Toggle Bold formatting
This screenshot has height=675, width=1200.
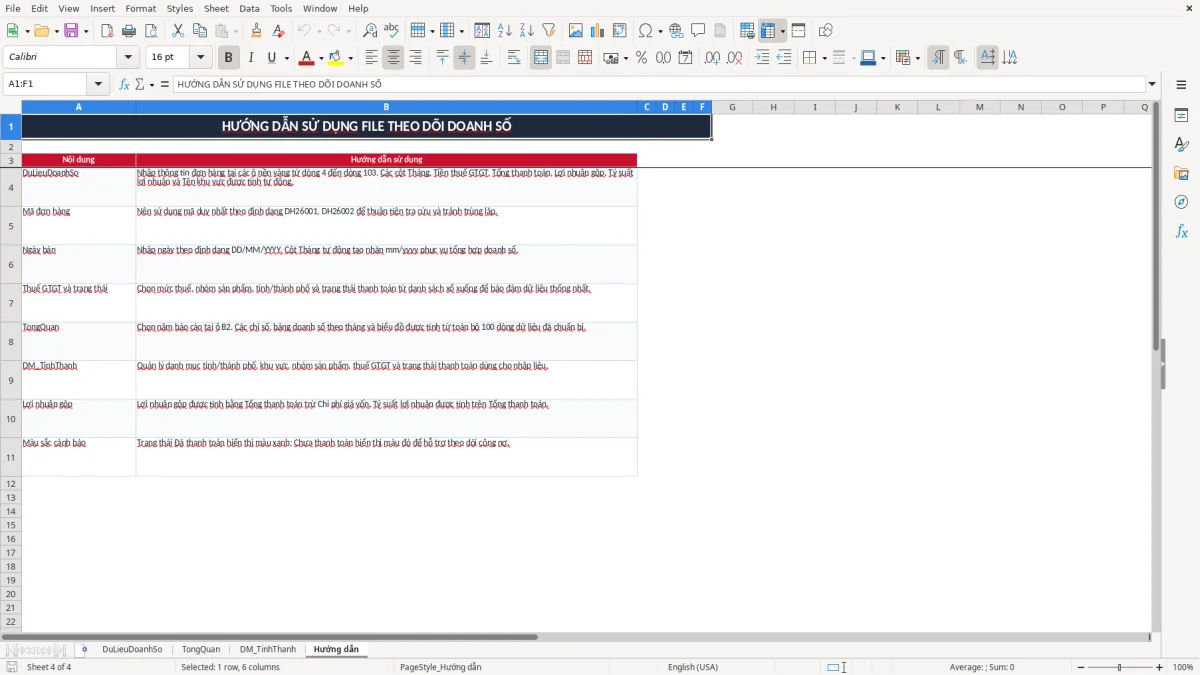[229, 58]
